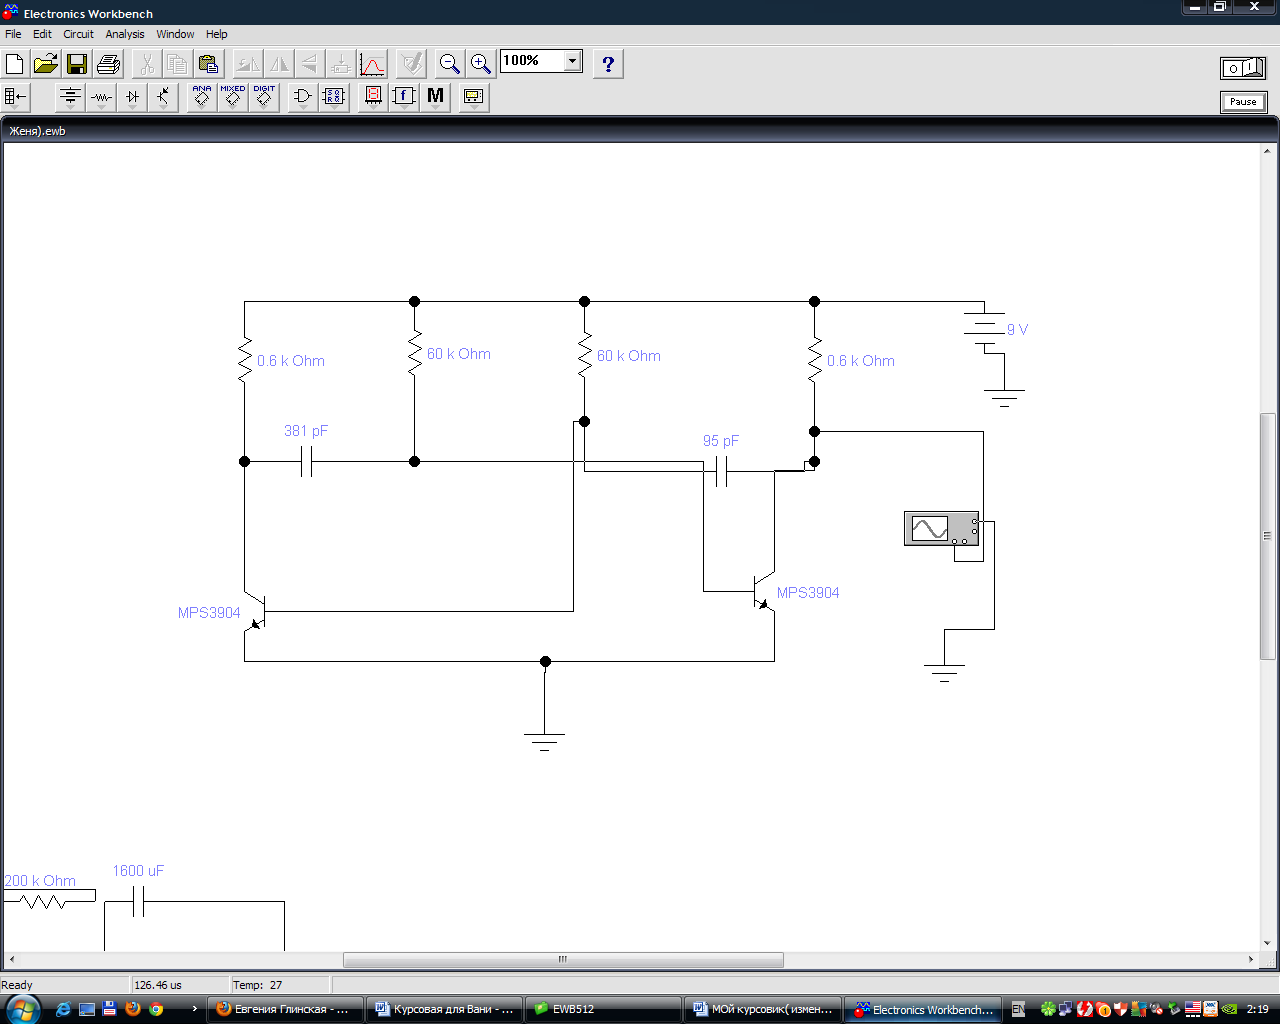Open the Logic Gates parts bin

pyautogui.click(x=302, y=97)
